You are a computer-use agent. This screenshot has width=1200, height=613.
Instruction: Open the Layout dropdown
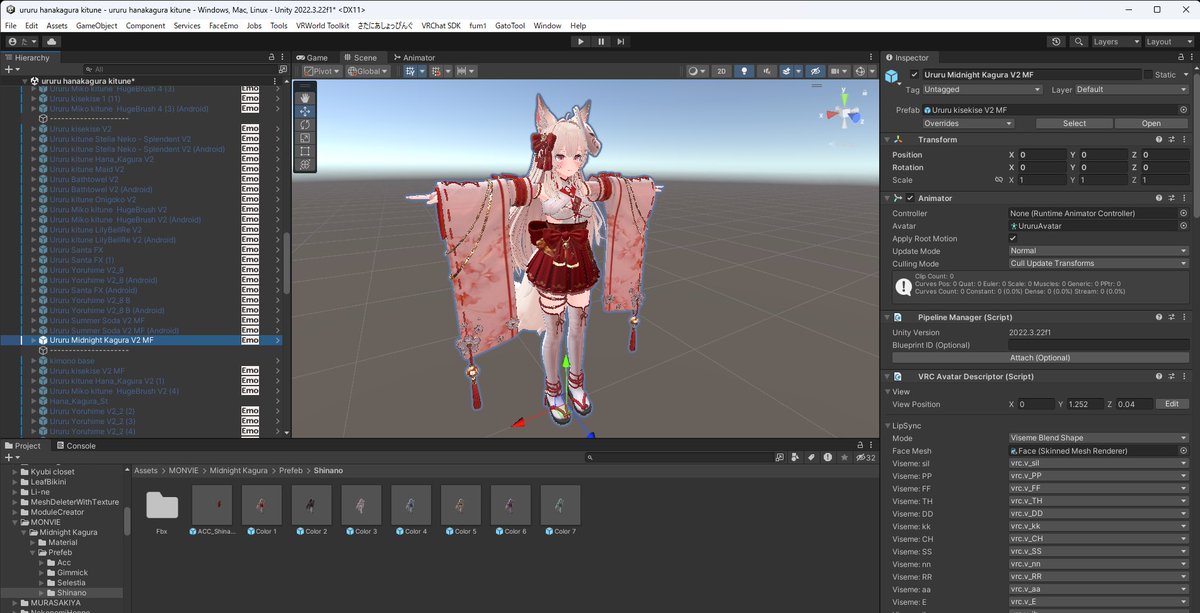pos(1169,42)
